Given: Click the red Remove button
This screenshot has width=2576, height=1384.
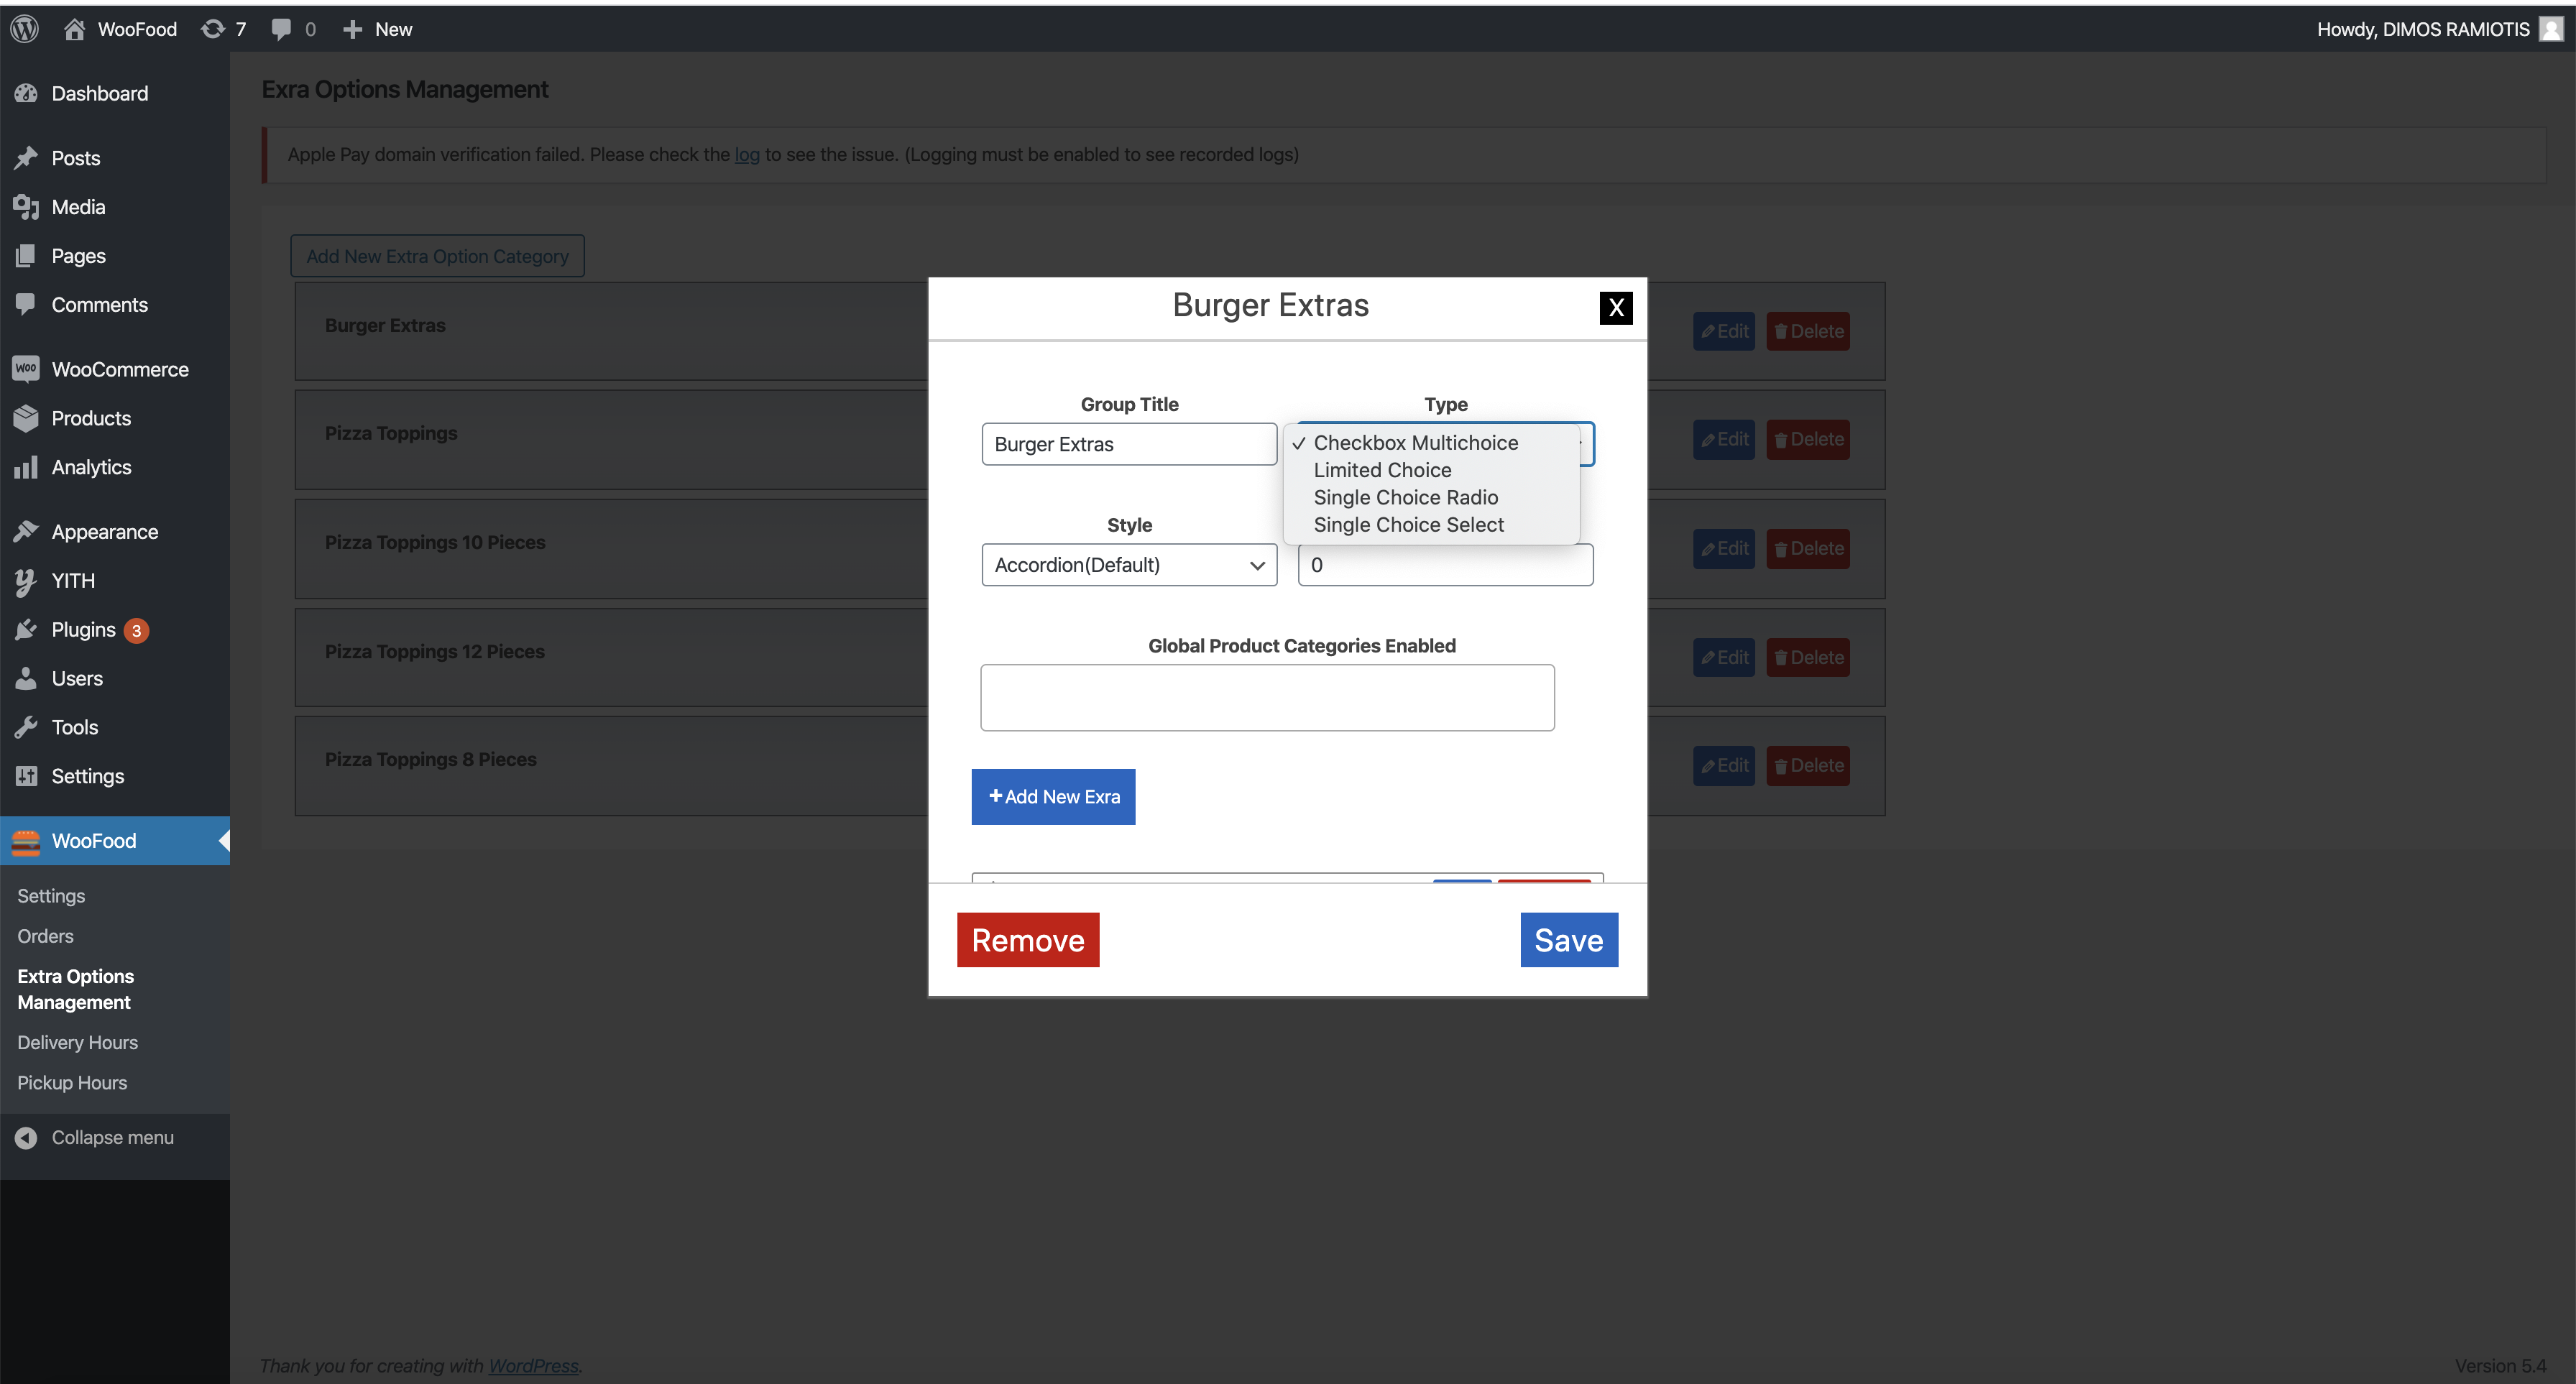Looking at the screenshot, I should click(1028, 940).
